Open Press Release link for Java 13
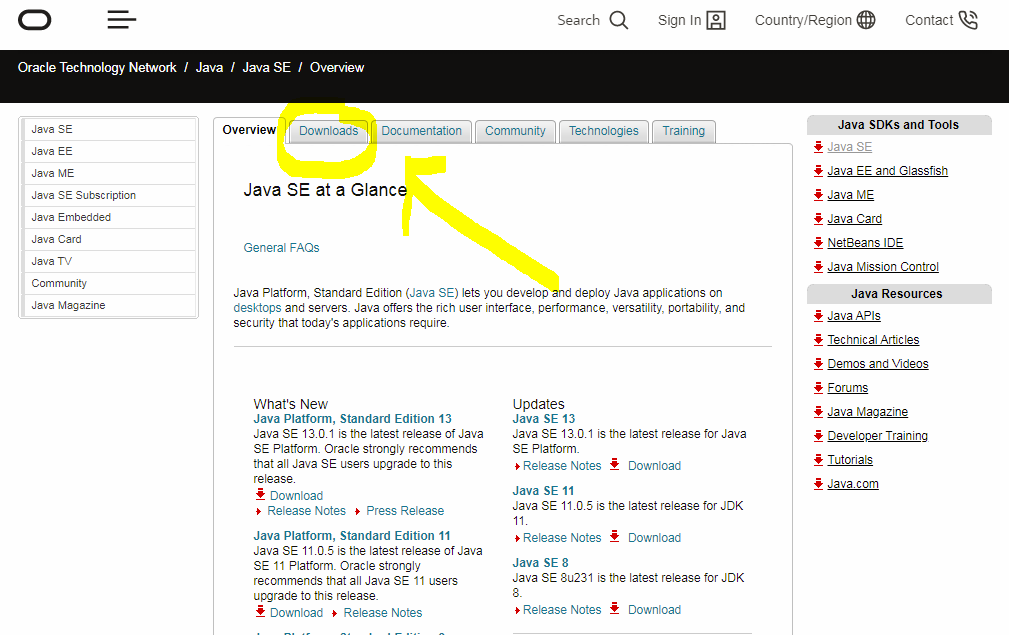Image resolution: width=1009 pixels, height=635 pixels. click(x=405, y=511)
